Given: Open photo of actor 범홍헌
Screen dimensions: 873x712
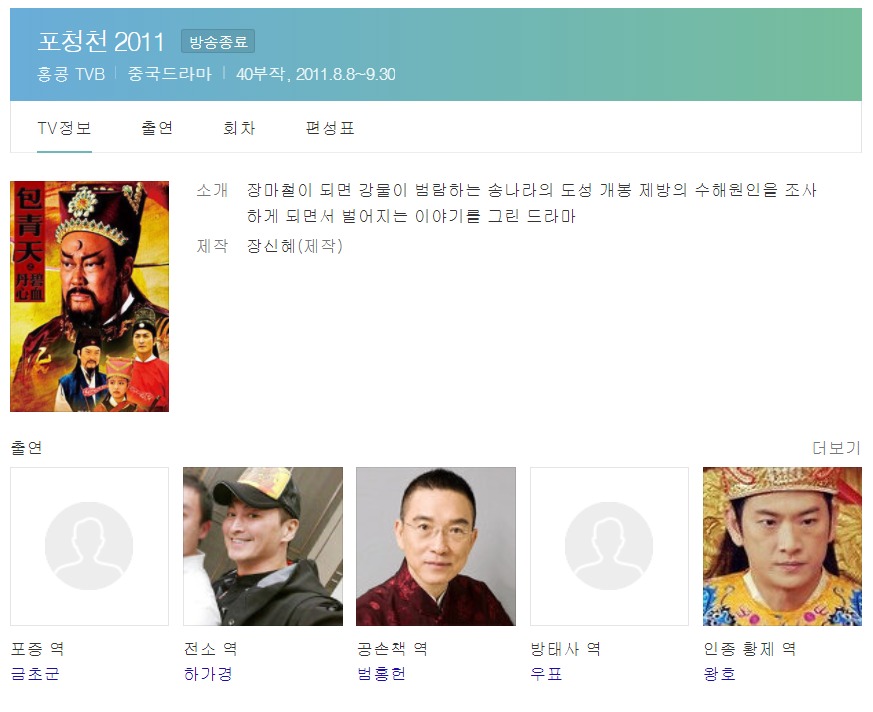Looking at the screenshot, I should 436,546.
